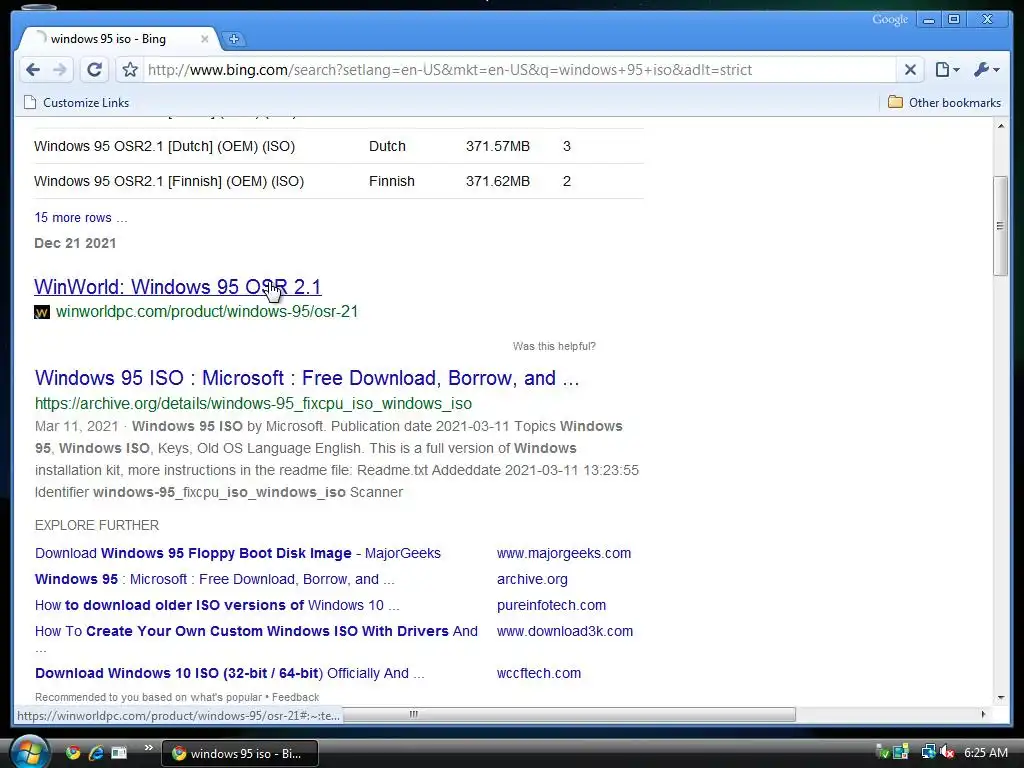
Task: Click the Safely Remove Hardware tray icon
Action: (882, 753)
